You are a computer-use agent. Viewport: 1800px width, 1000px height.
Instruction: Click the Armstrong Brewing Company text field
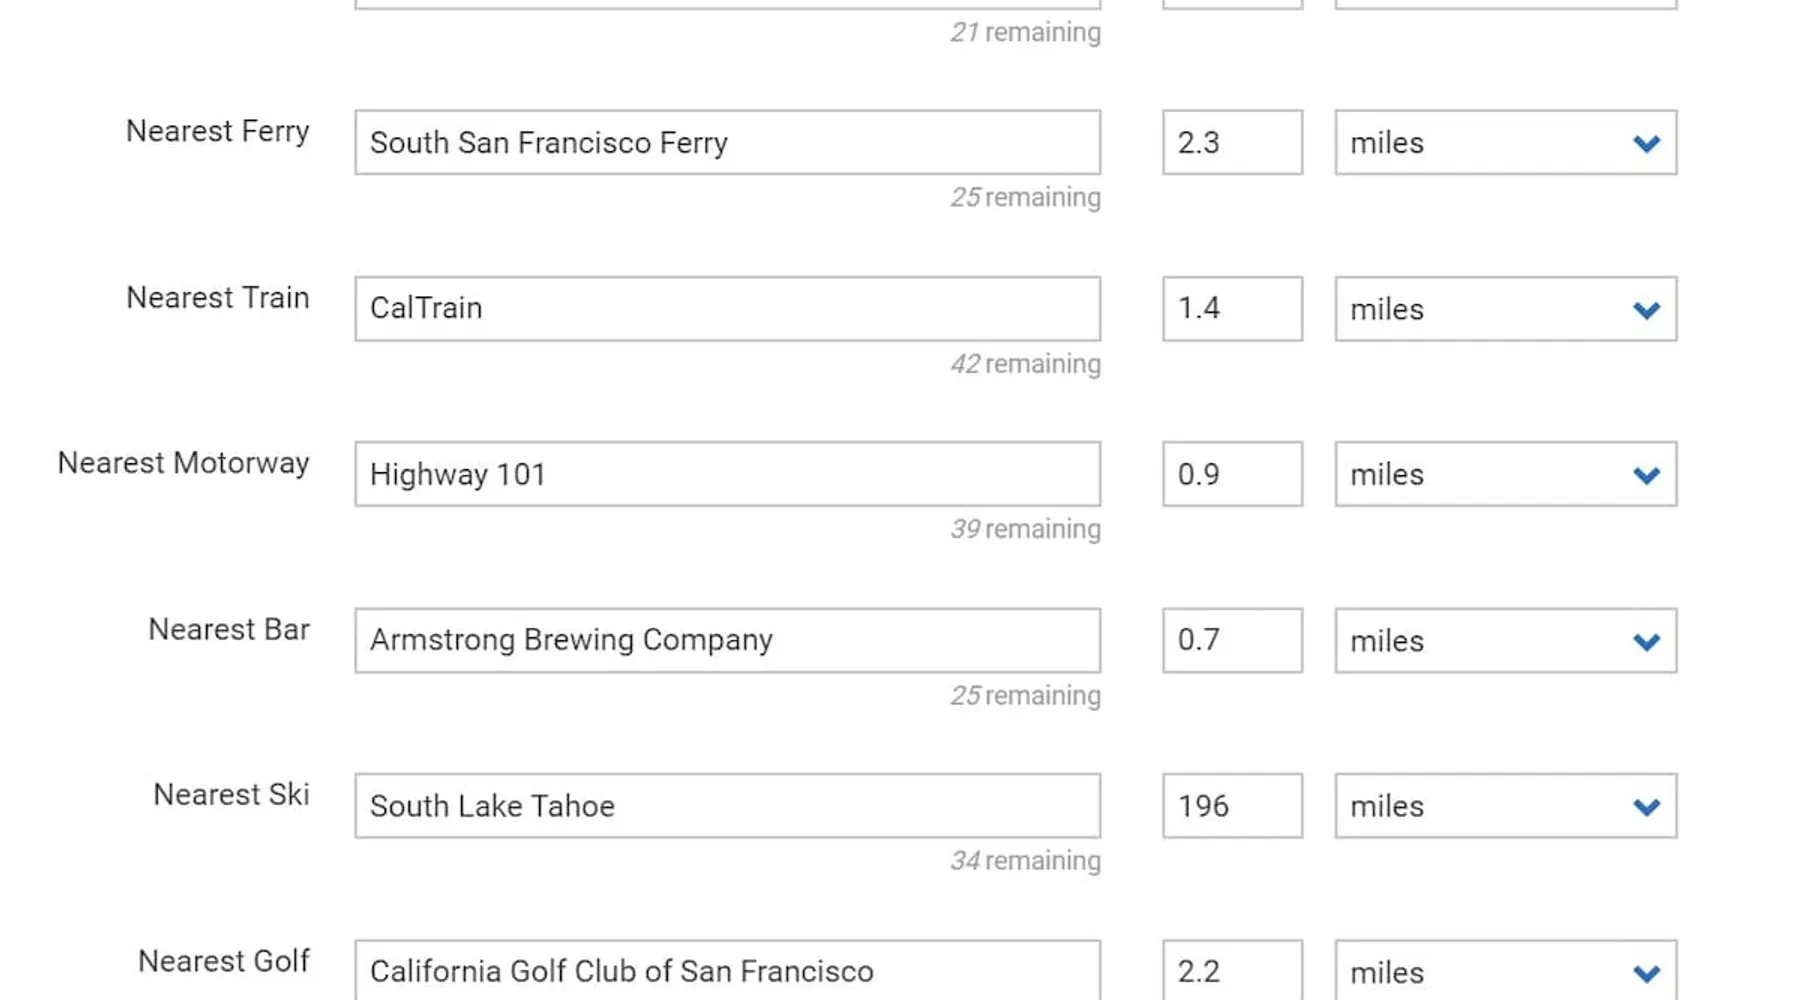727,641
